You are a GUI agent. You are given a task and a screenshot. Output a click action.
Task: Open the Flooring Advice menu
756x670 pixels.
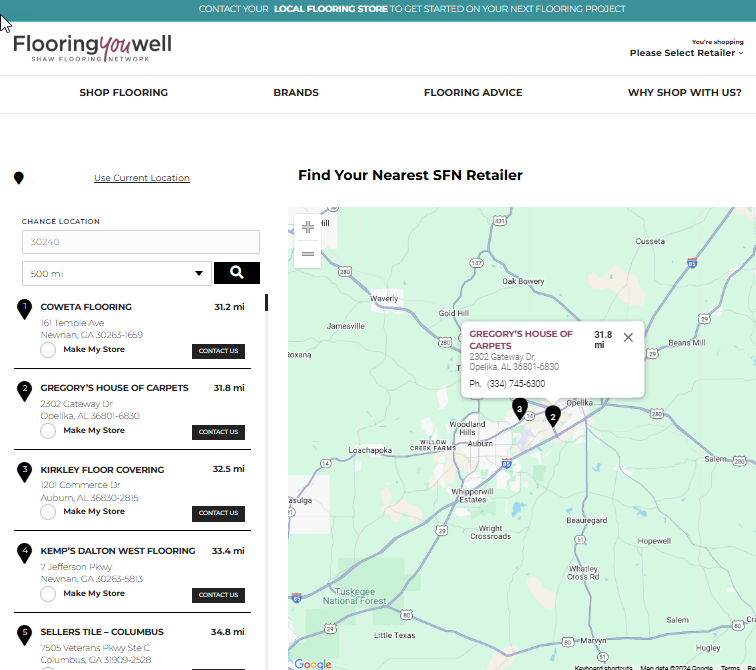[x=473, y=93]
